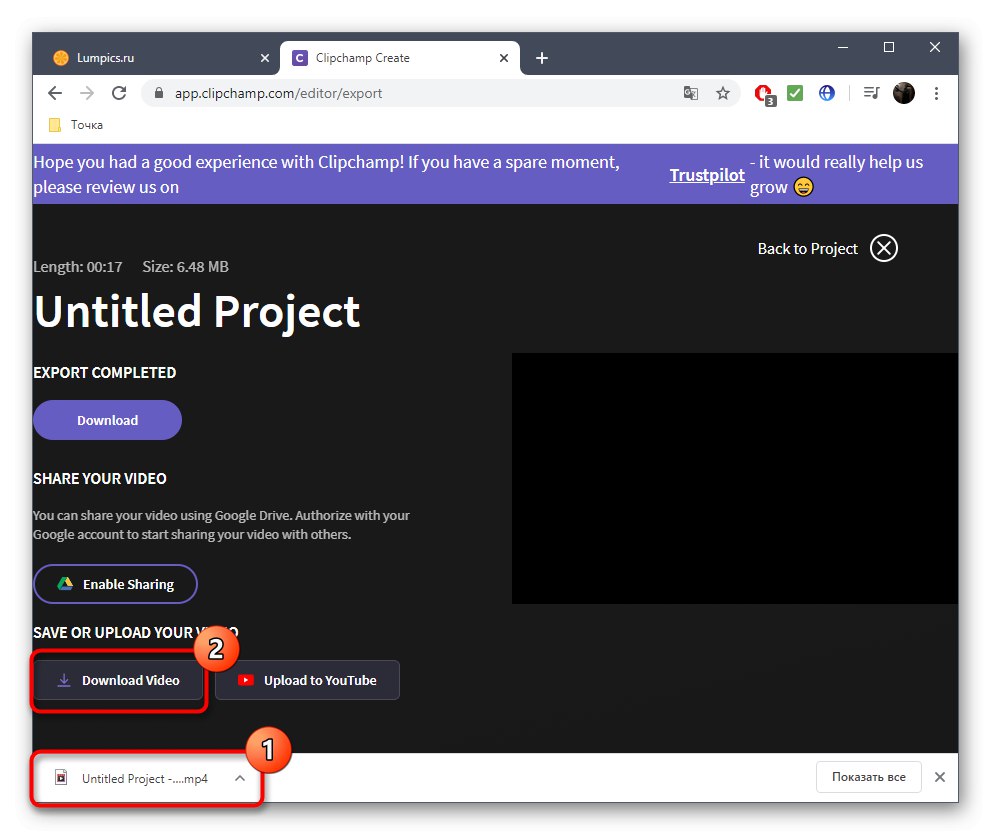
Task: Switch to the Lumpics.ru tab
Action: 150,57
